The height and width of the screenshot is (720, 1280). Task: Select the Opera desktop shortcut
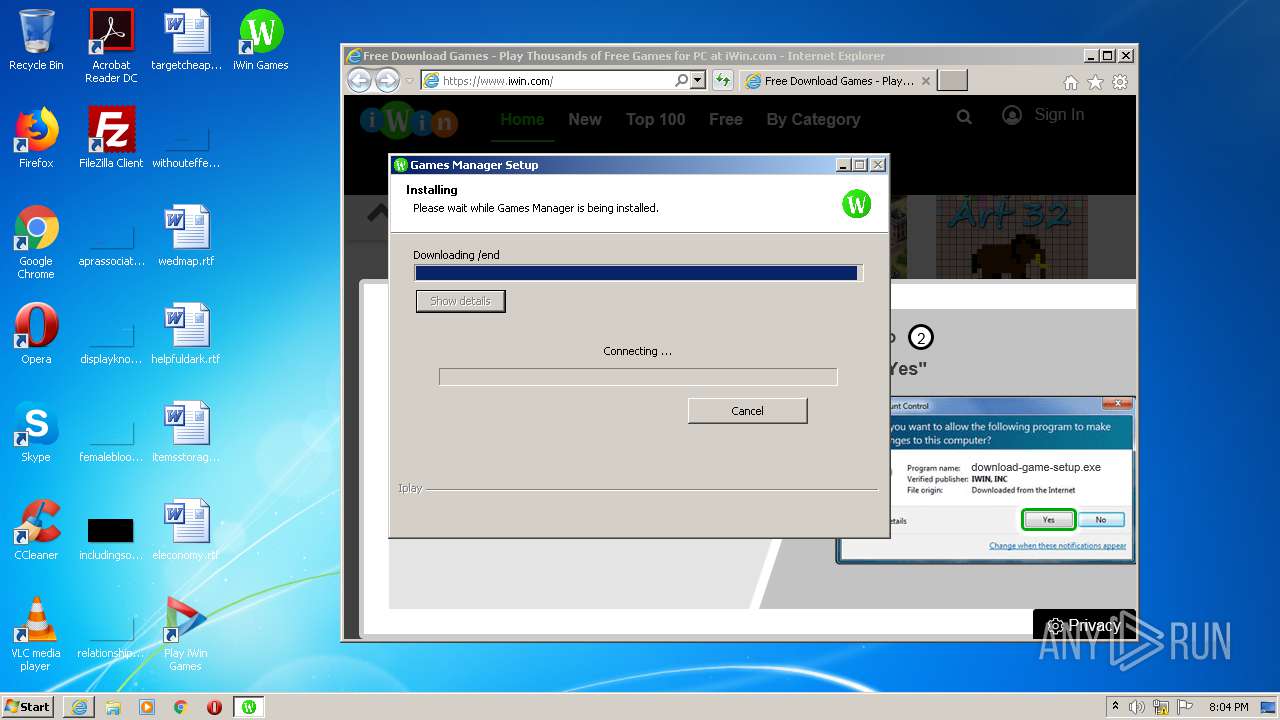pos(36,334)
